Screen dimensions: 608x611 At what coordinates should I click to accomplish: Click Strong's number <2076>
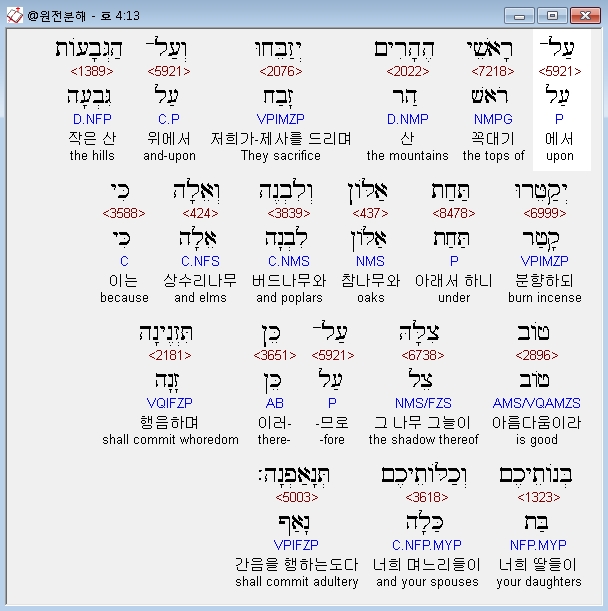tap(281, 71)
